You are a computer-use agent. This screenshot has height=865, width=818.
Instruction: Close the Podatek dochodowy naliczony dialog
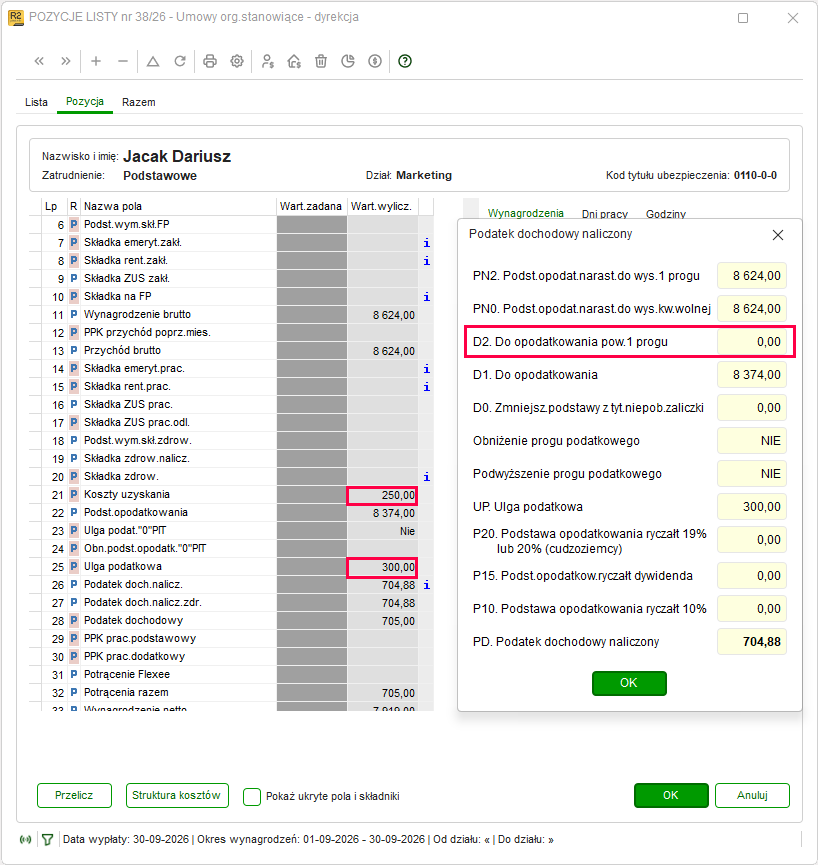click(778, 235)
